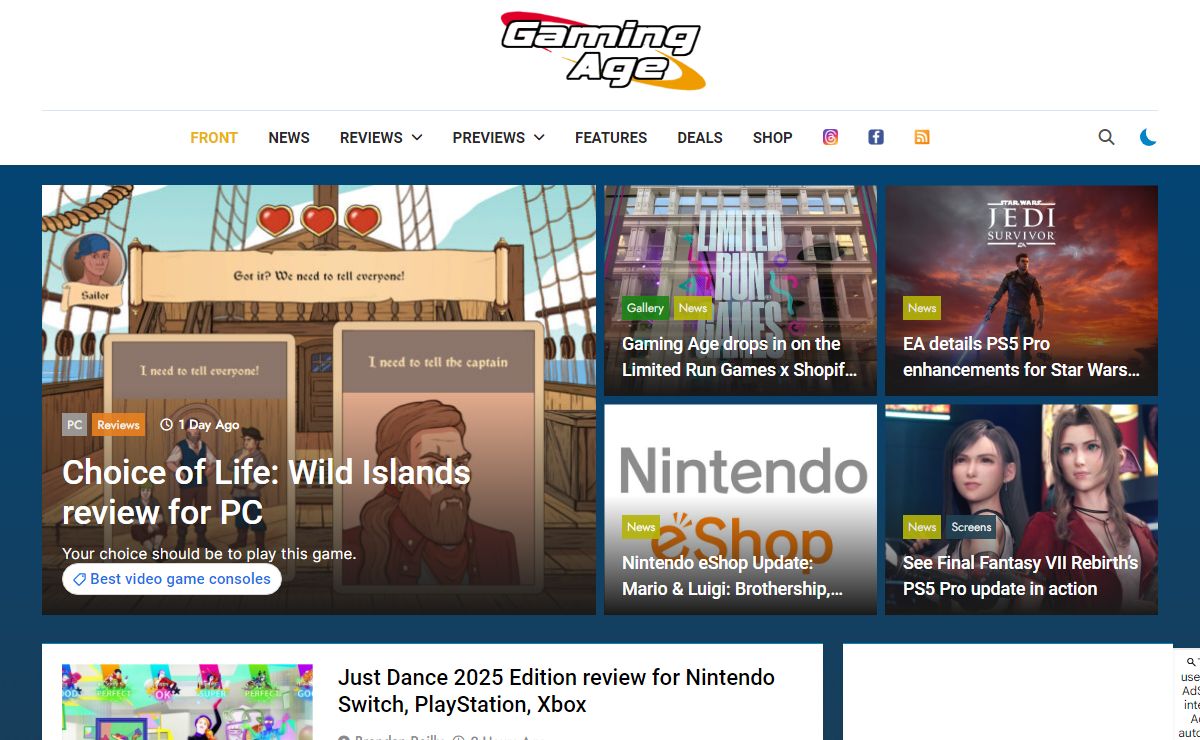Click the Just Dance 2025 thumbnail image

coord(187,702)
